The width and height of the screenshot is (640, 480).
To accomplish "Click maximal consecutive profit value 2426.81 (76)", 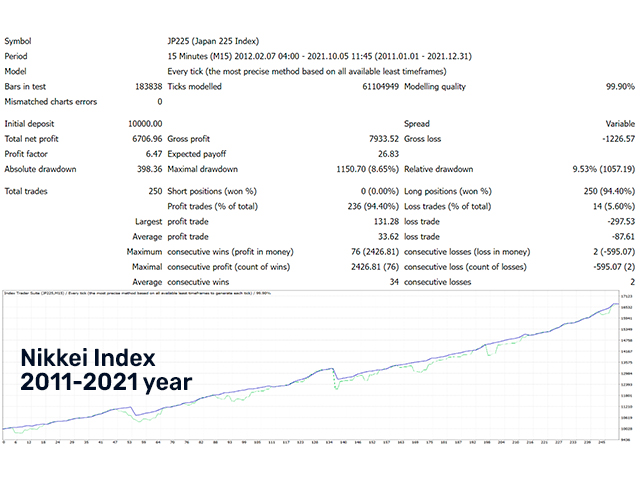I will click(375, 267).
